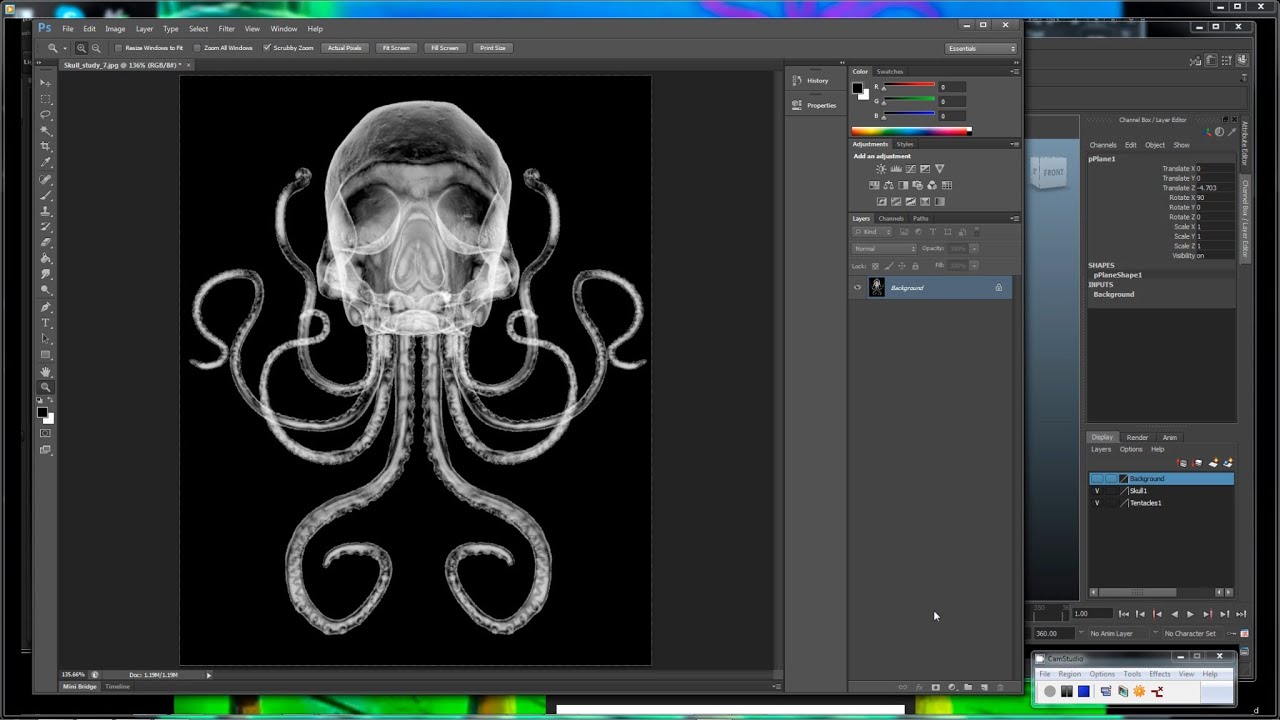Click the foreground color swatch in Color panel
The image size is (1280, 720).
coord(857,88)
